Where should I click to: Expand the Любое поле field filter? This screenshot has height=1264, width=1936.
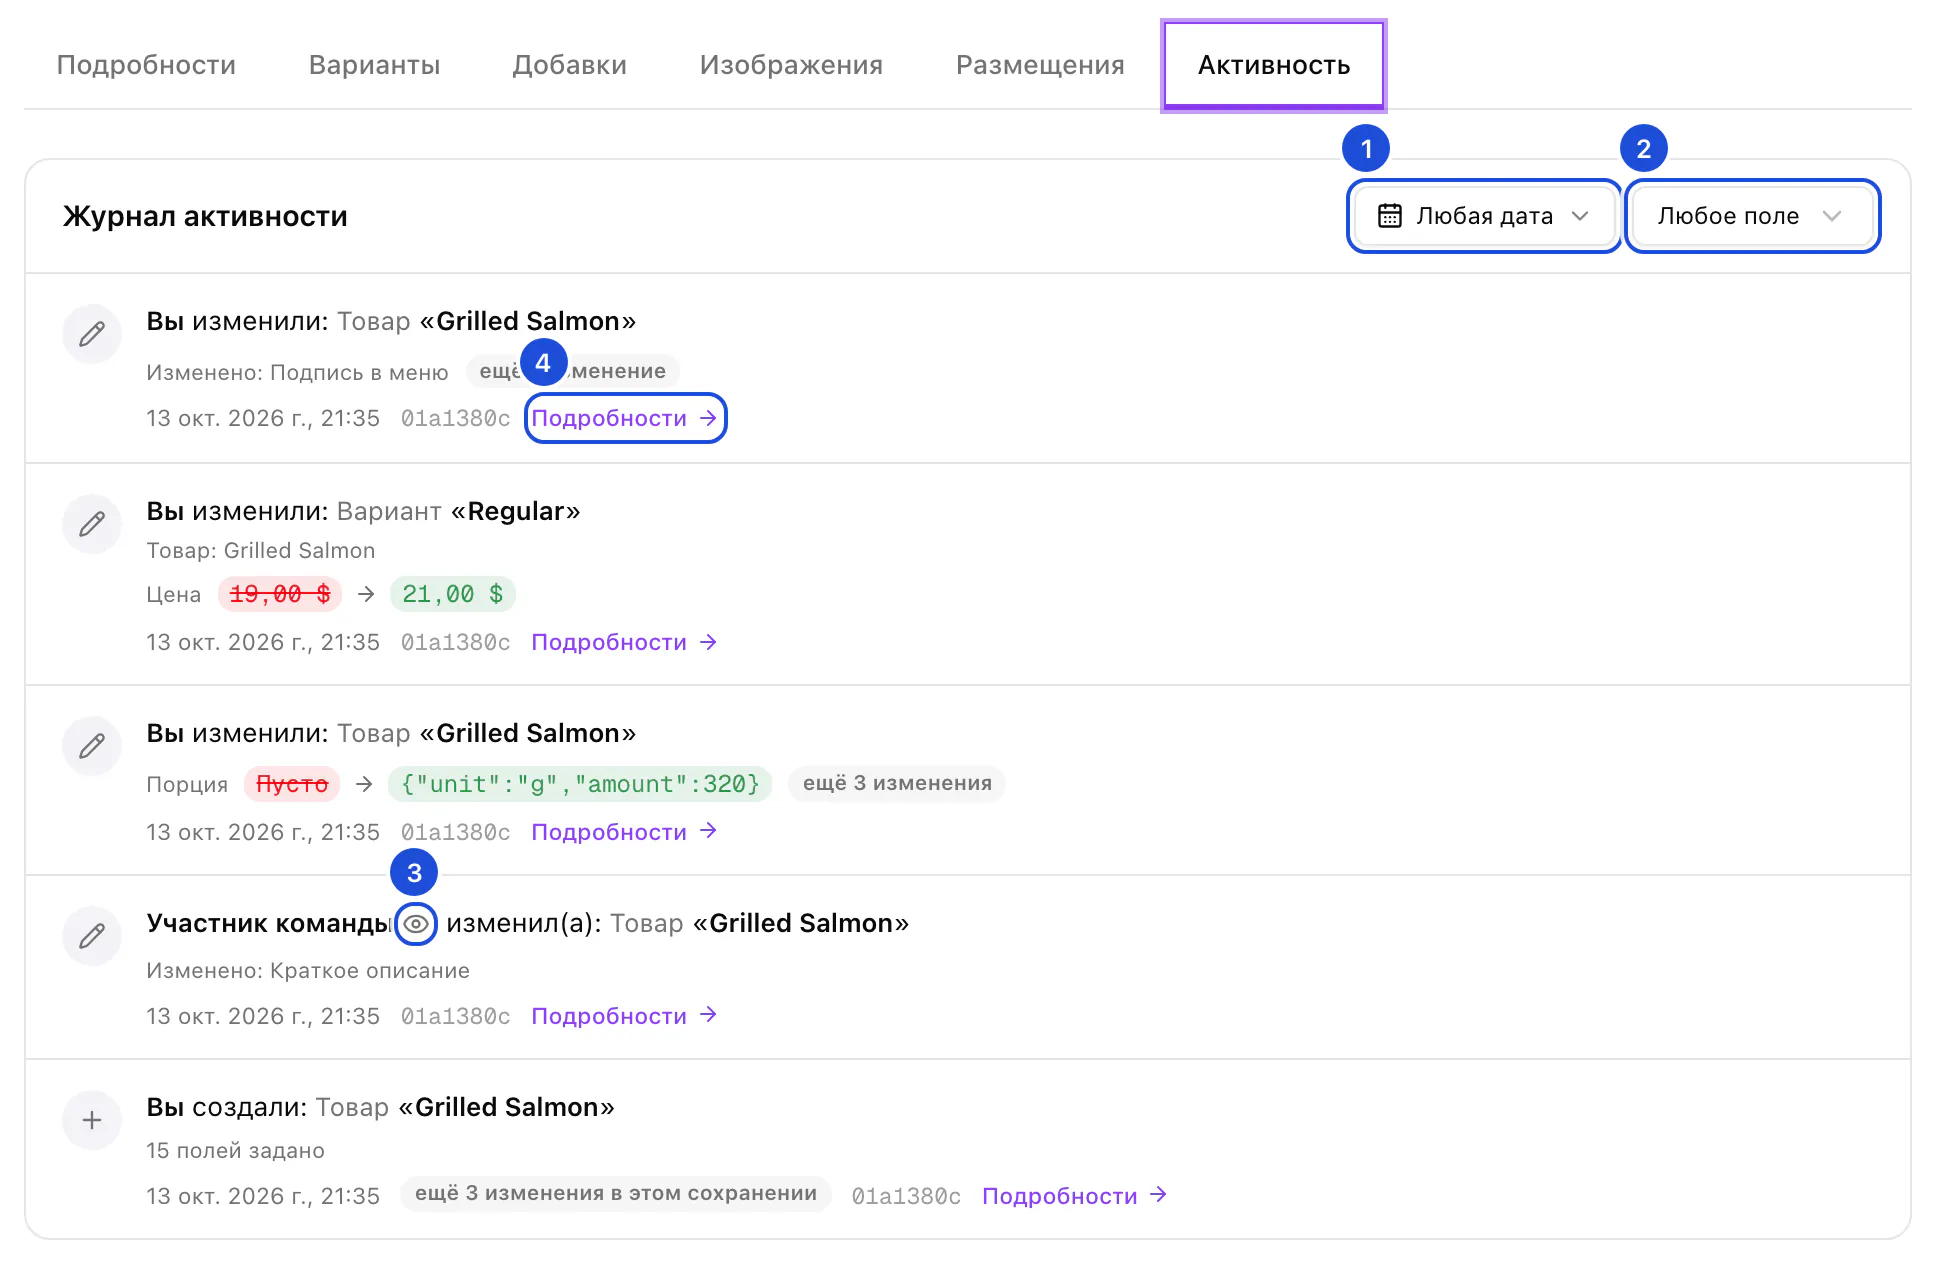[1752, 216]
